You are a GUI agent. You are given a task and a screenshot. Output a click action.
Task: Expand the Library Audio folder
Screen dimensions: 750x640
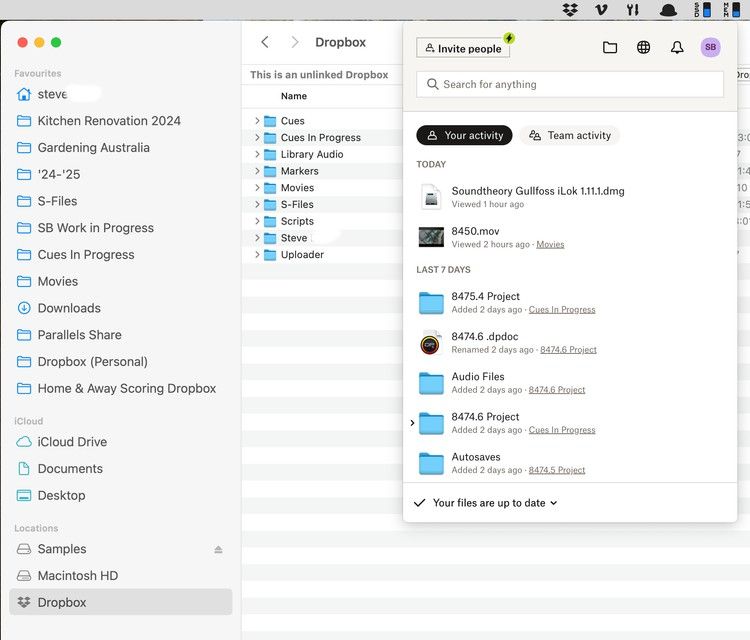(257, 155)
